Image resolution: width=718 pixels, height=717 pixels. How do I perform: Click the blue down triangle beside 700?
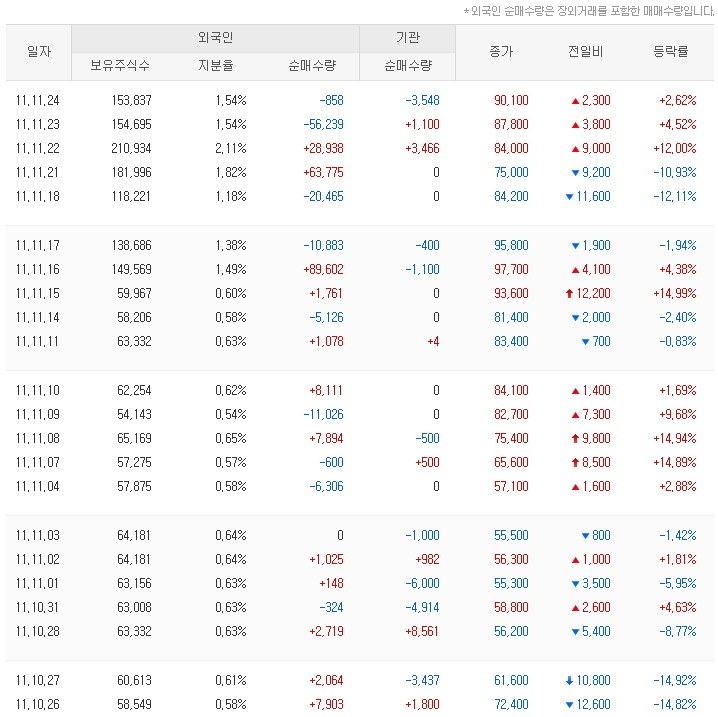[585, 341]
